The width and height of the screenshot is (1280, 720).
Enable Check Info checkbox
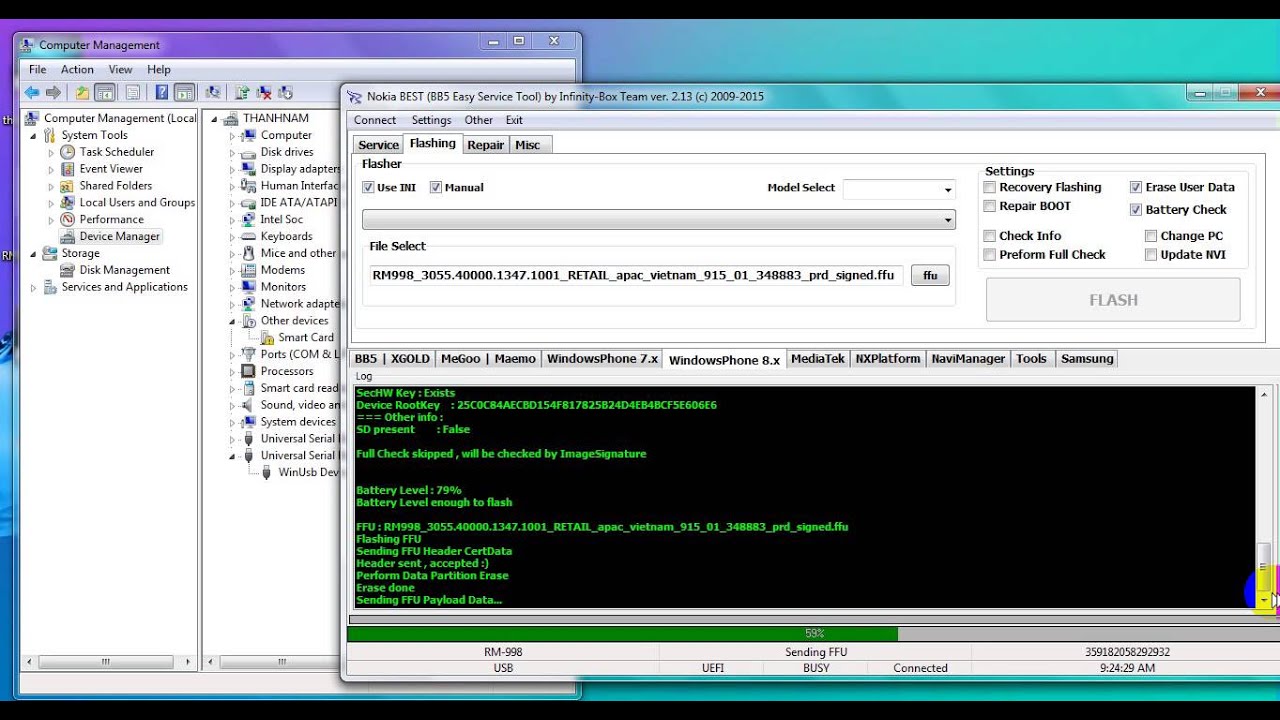click(x=990, y=236)
